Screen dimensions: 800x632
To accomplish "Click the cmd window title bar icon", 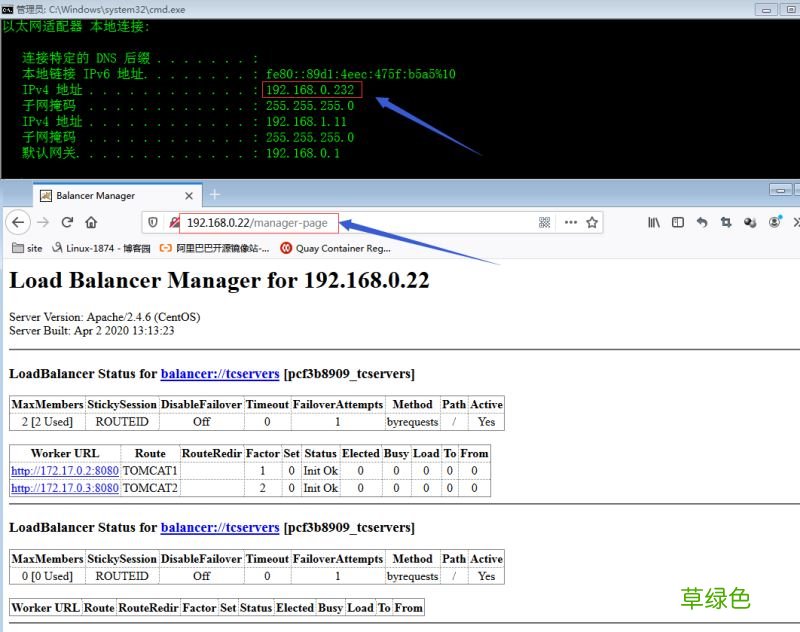I will coord(7,9).
